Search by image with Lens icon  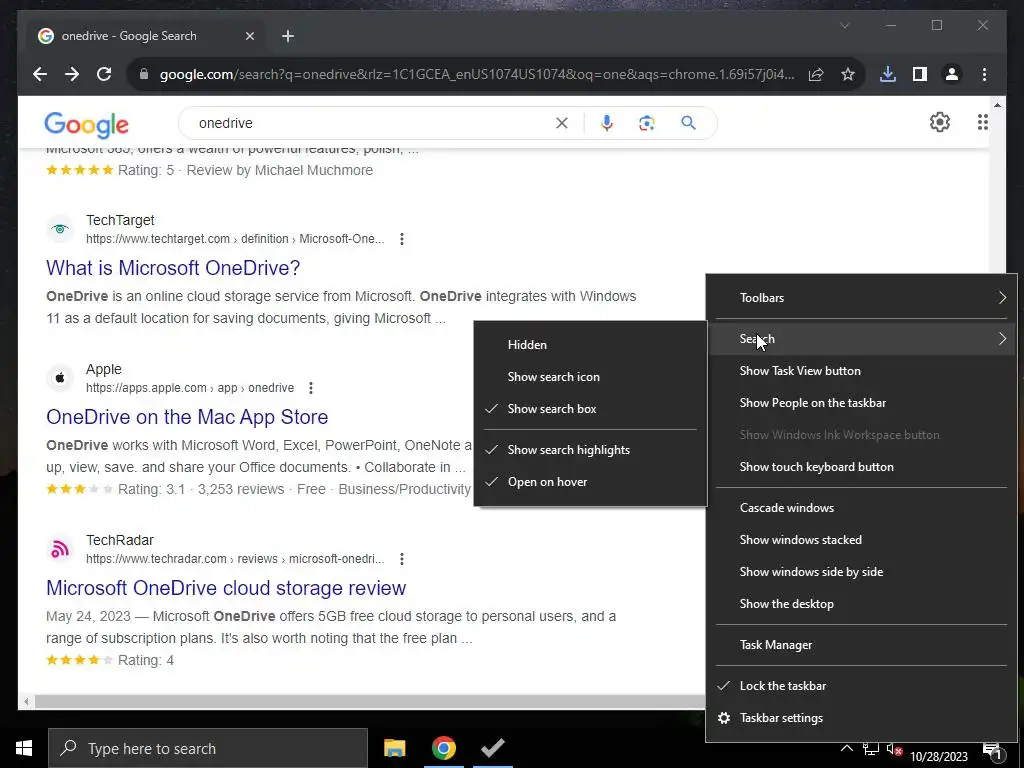click(647, 123)
